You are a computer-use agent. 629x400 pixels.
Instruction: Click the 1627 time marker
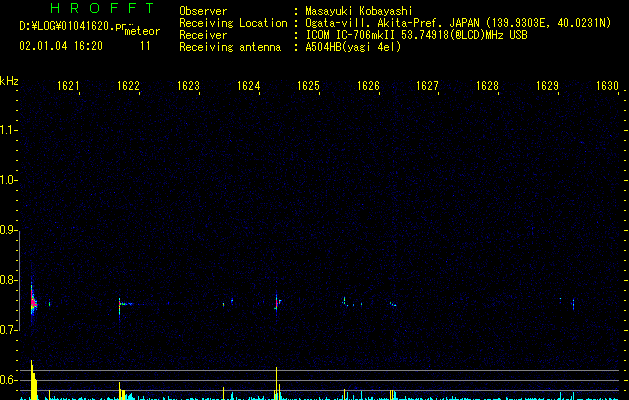[427, 85]
